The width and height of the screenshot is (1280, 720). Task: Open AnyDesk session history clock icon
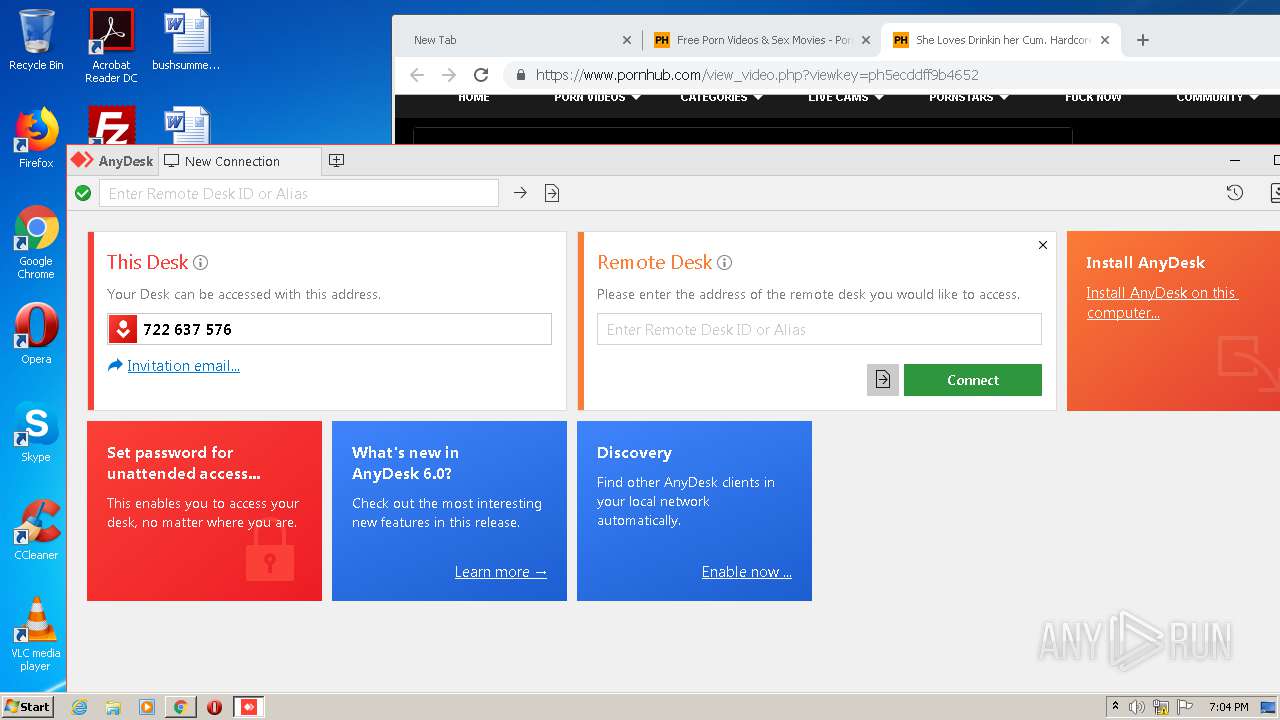pyautogui.click(x=1235, y=193)
